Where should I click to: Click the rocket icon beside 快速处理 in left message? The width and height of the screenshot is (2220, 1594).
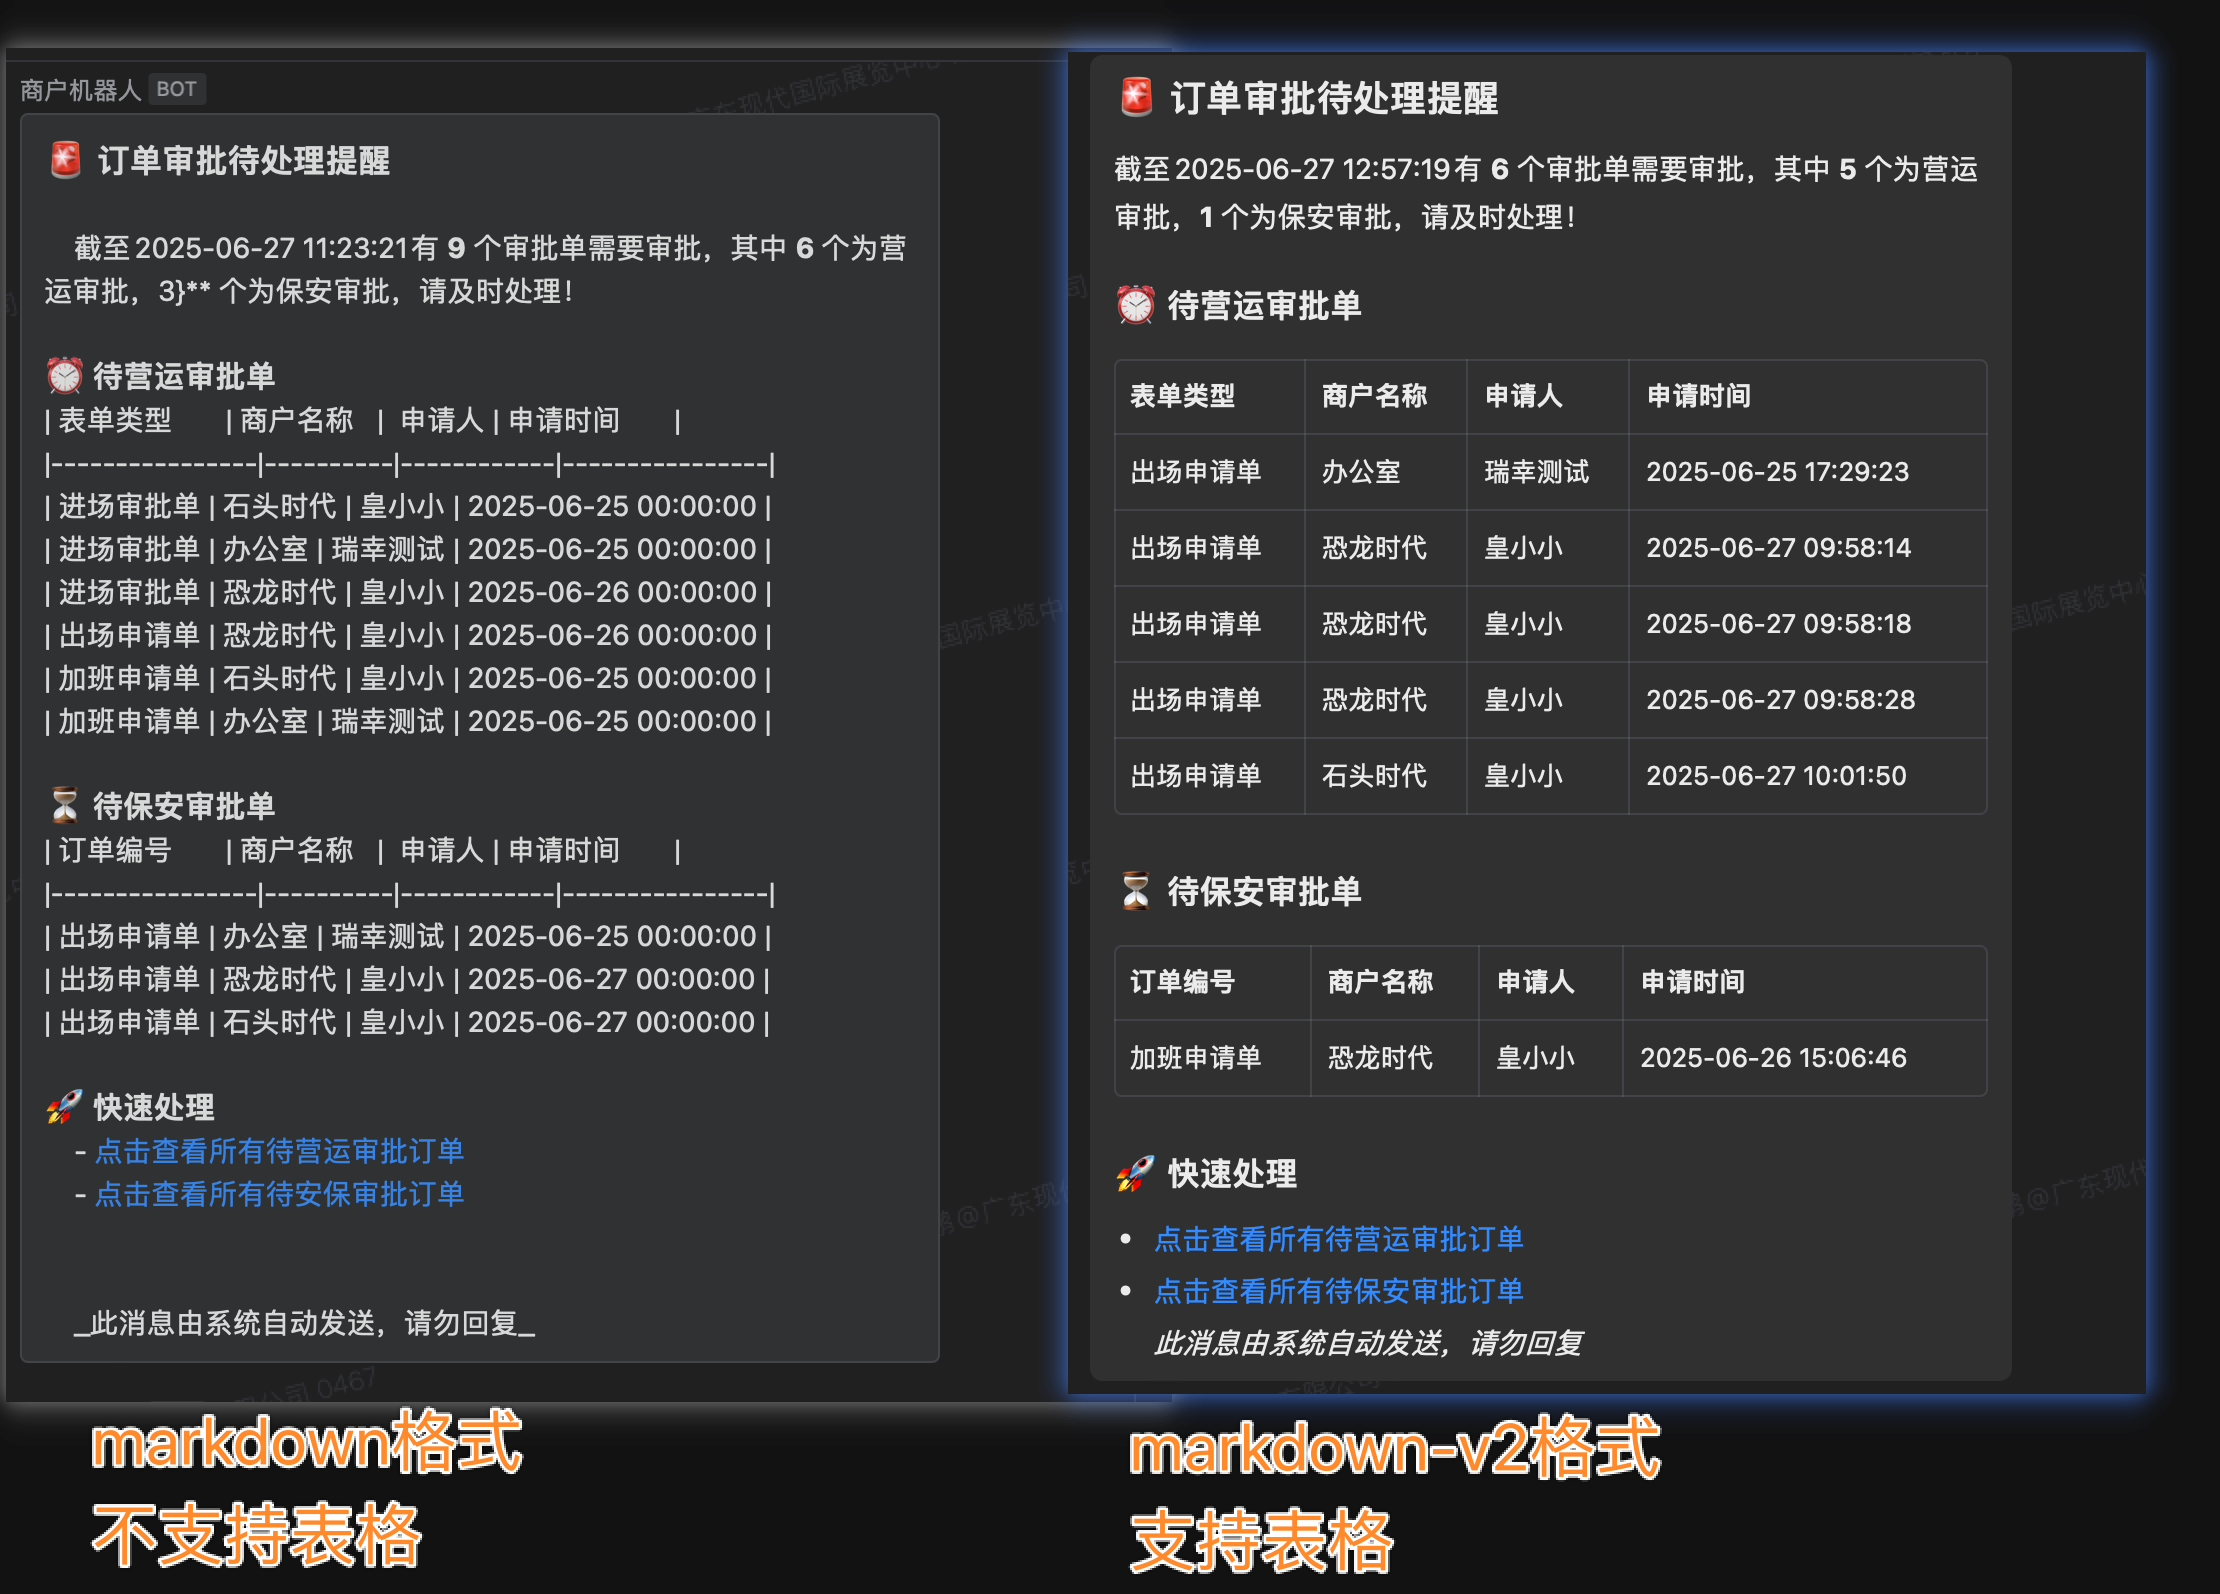[64, 1106]
